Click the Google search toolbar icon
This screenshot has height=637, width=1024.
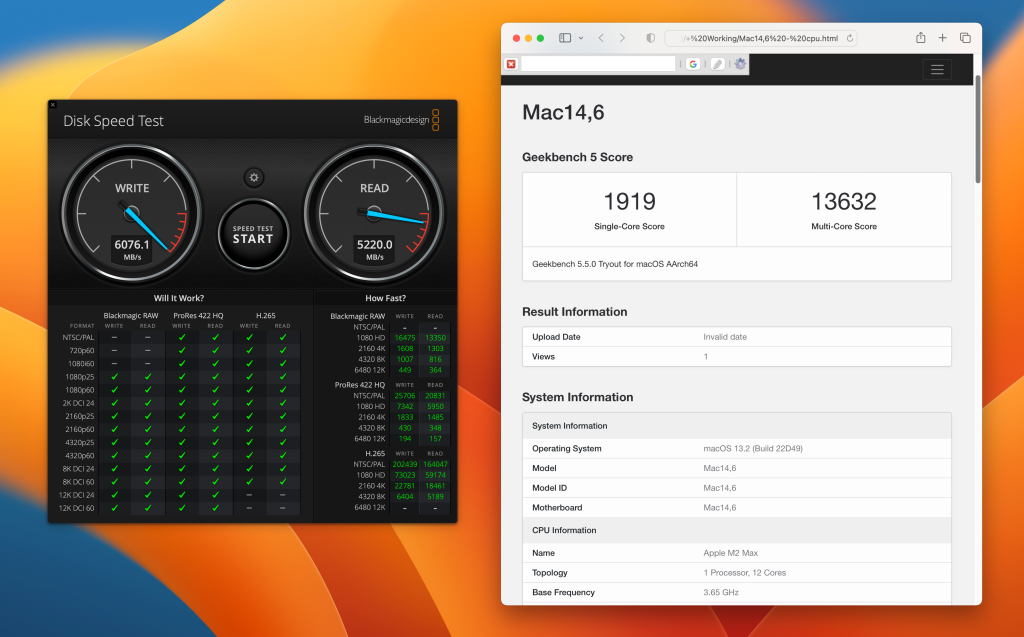click(693, 64)
